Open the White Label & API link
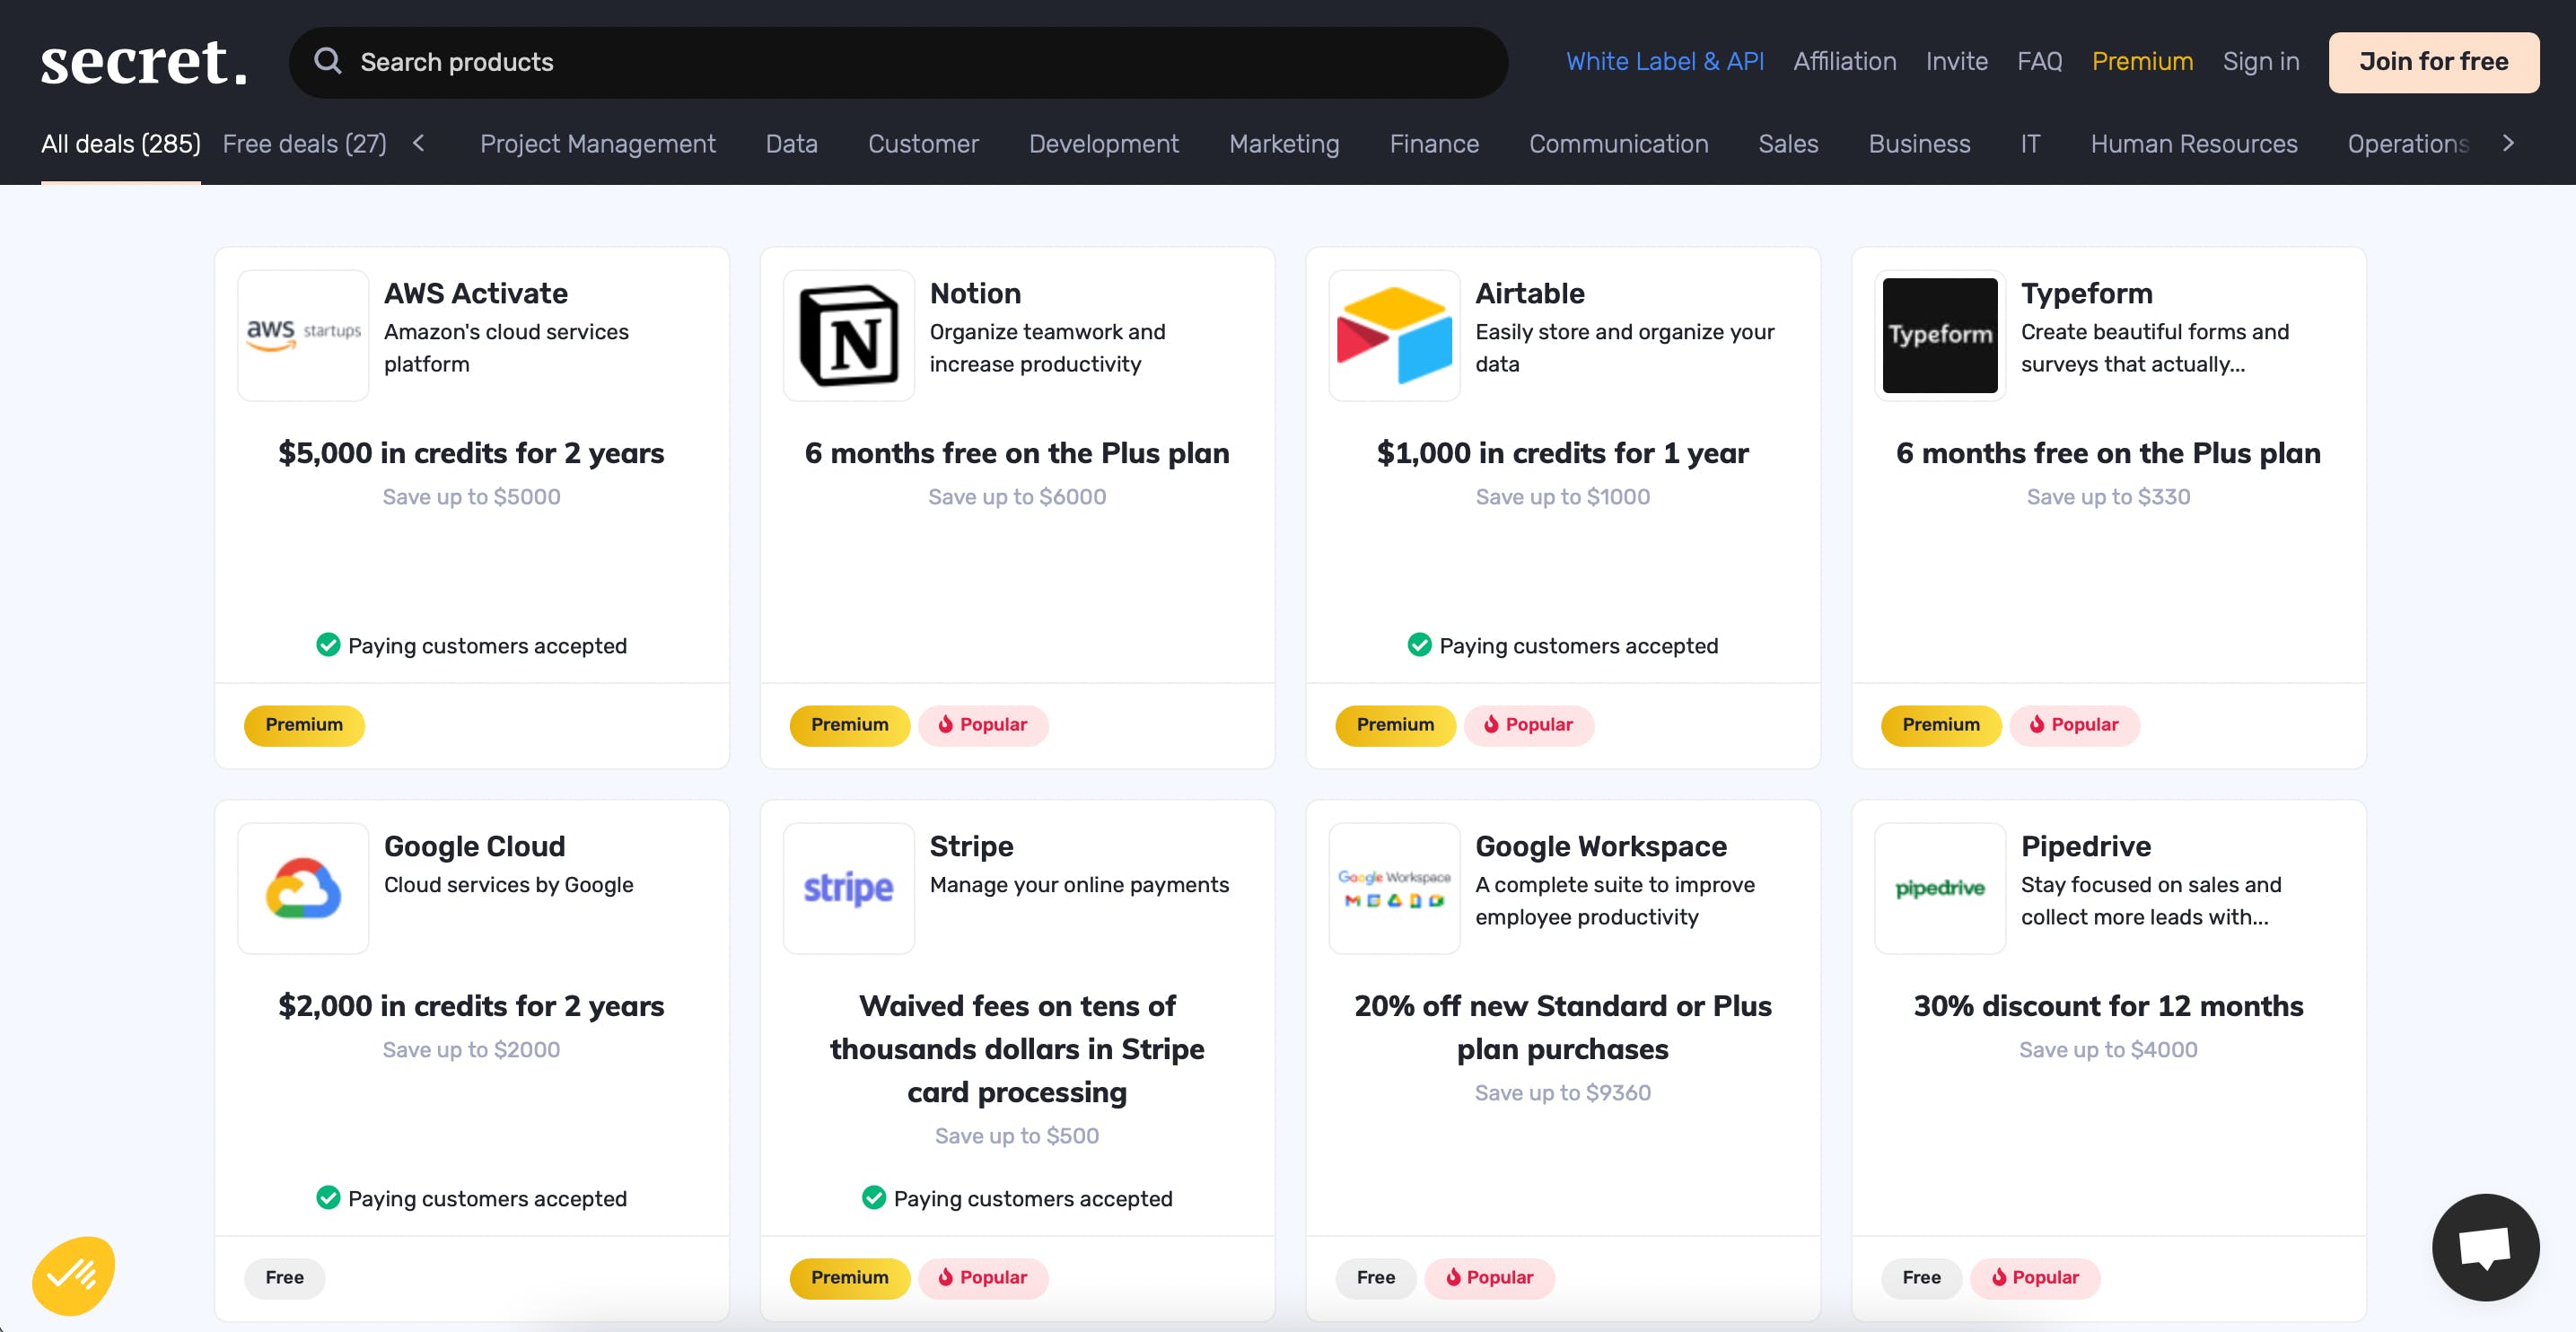 pyautogui.click(x=1664, y=62)
